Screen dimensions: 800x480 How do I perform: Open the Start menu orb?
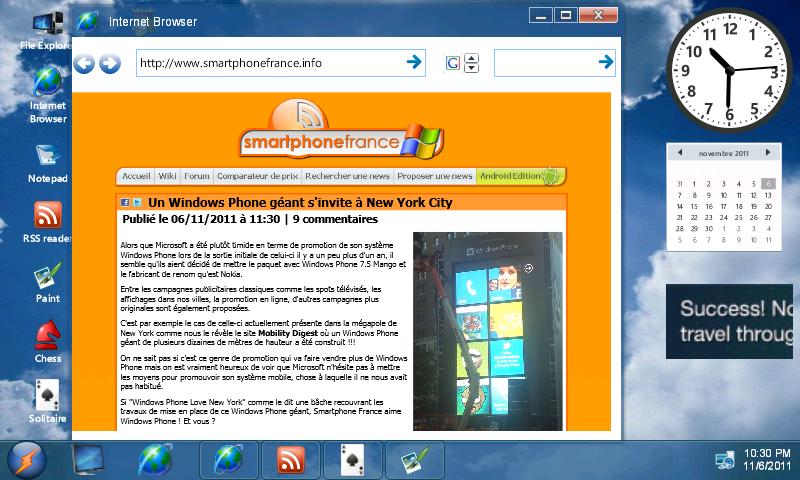coord(27,461)
